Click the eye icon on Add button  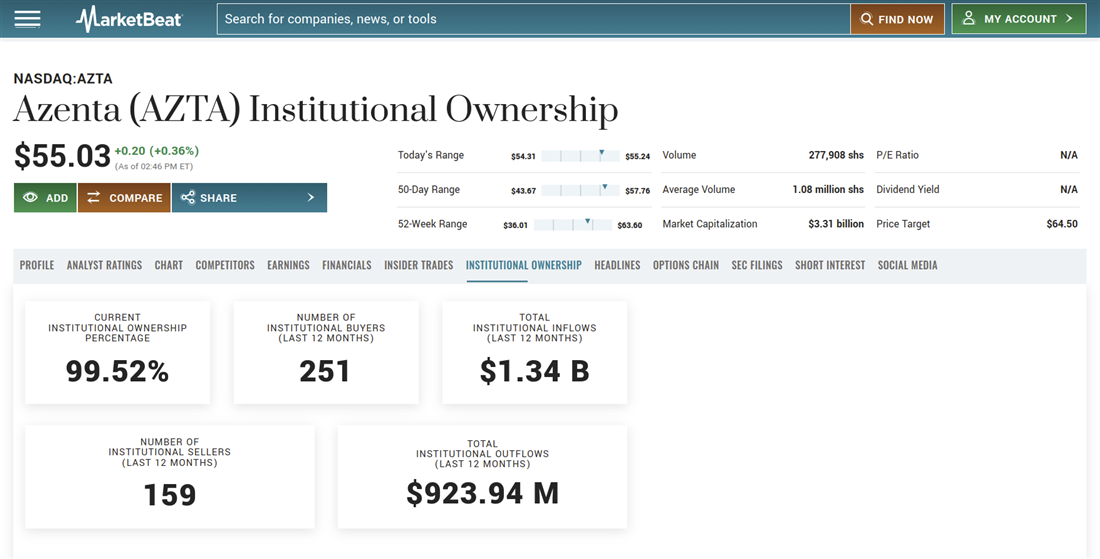coord(30,198)
